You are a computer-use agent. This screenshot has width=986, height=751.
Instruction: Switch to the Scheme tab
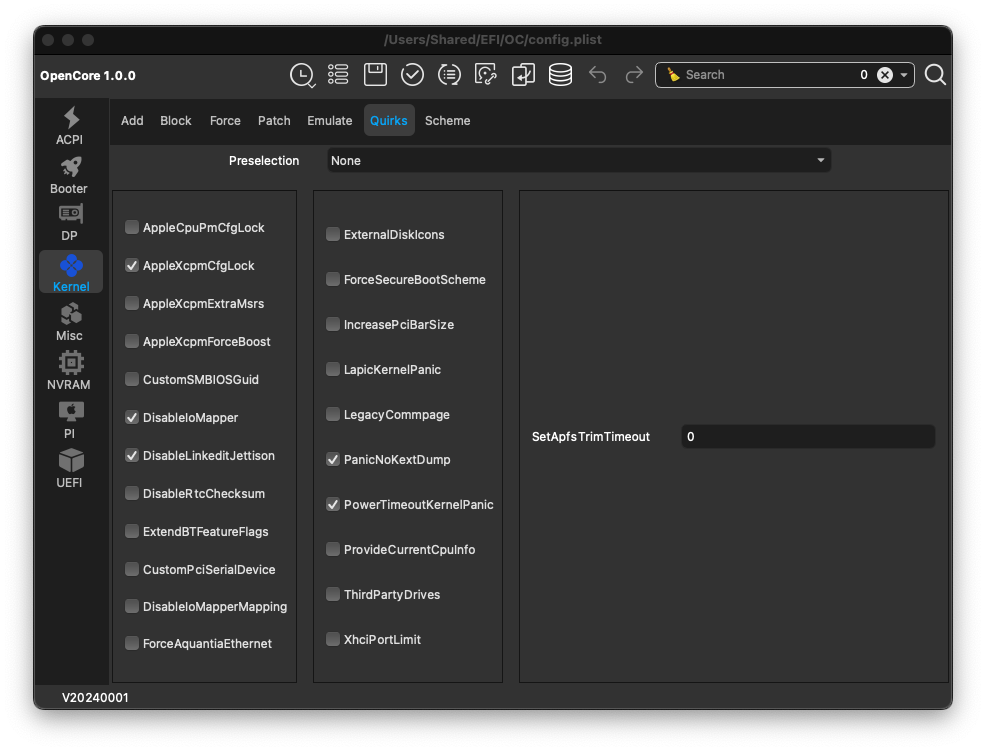447,120
